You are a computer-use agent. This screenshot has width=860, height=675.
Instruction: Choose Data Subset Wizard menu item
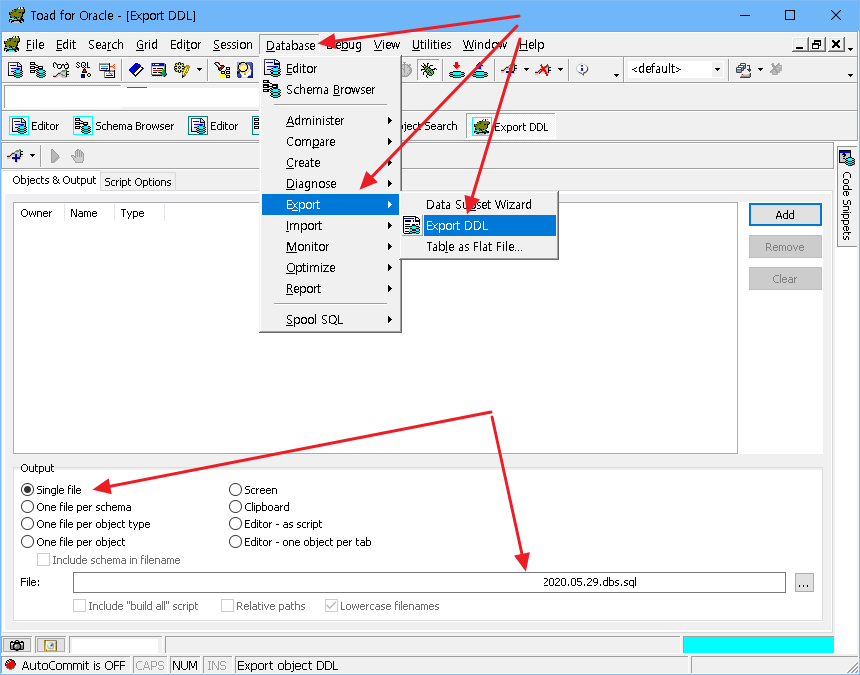[x=479, y=205]
